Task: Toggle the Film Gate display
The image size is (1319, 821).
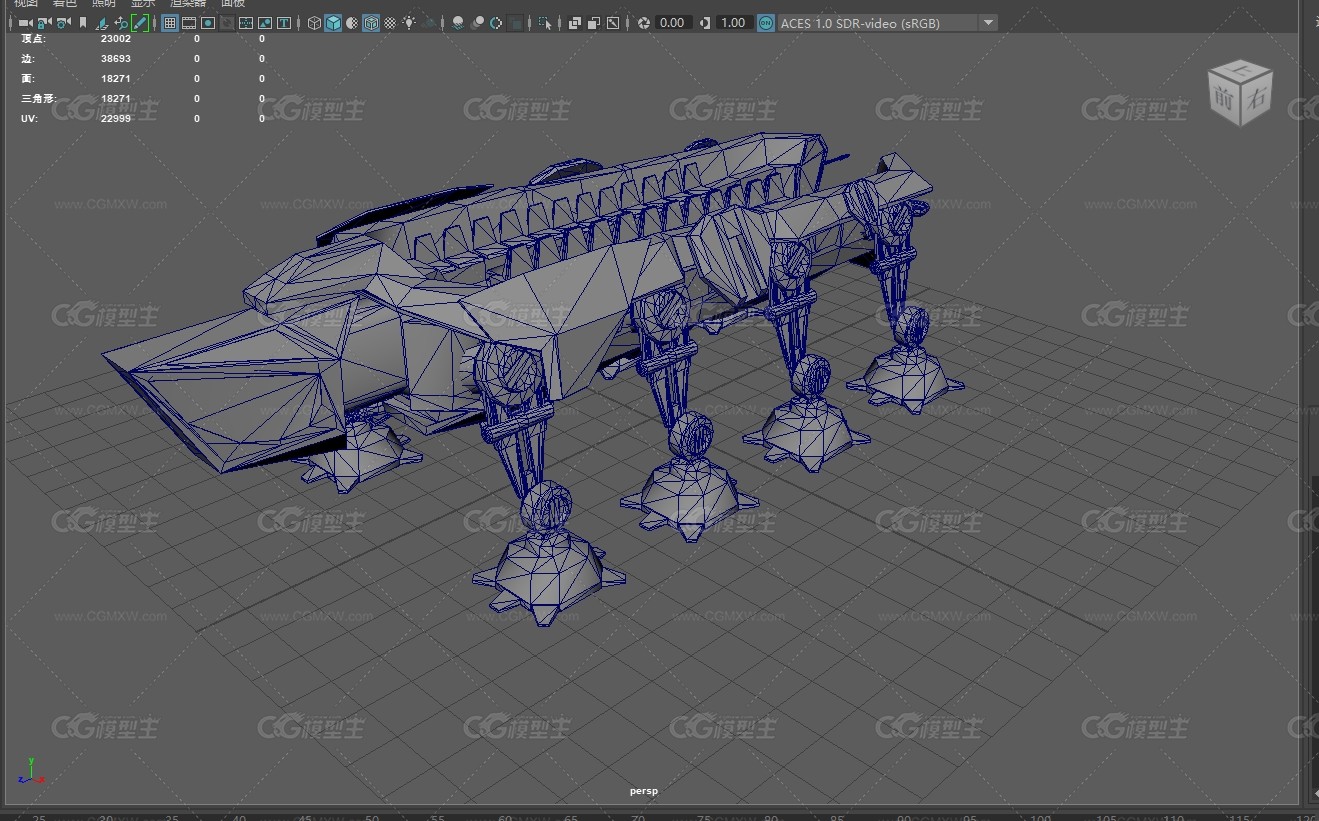Action: [188, 22]
